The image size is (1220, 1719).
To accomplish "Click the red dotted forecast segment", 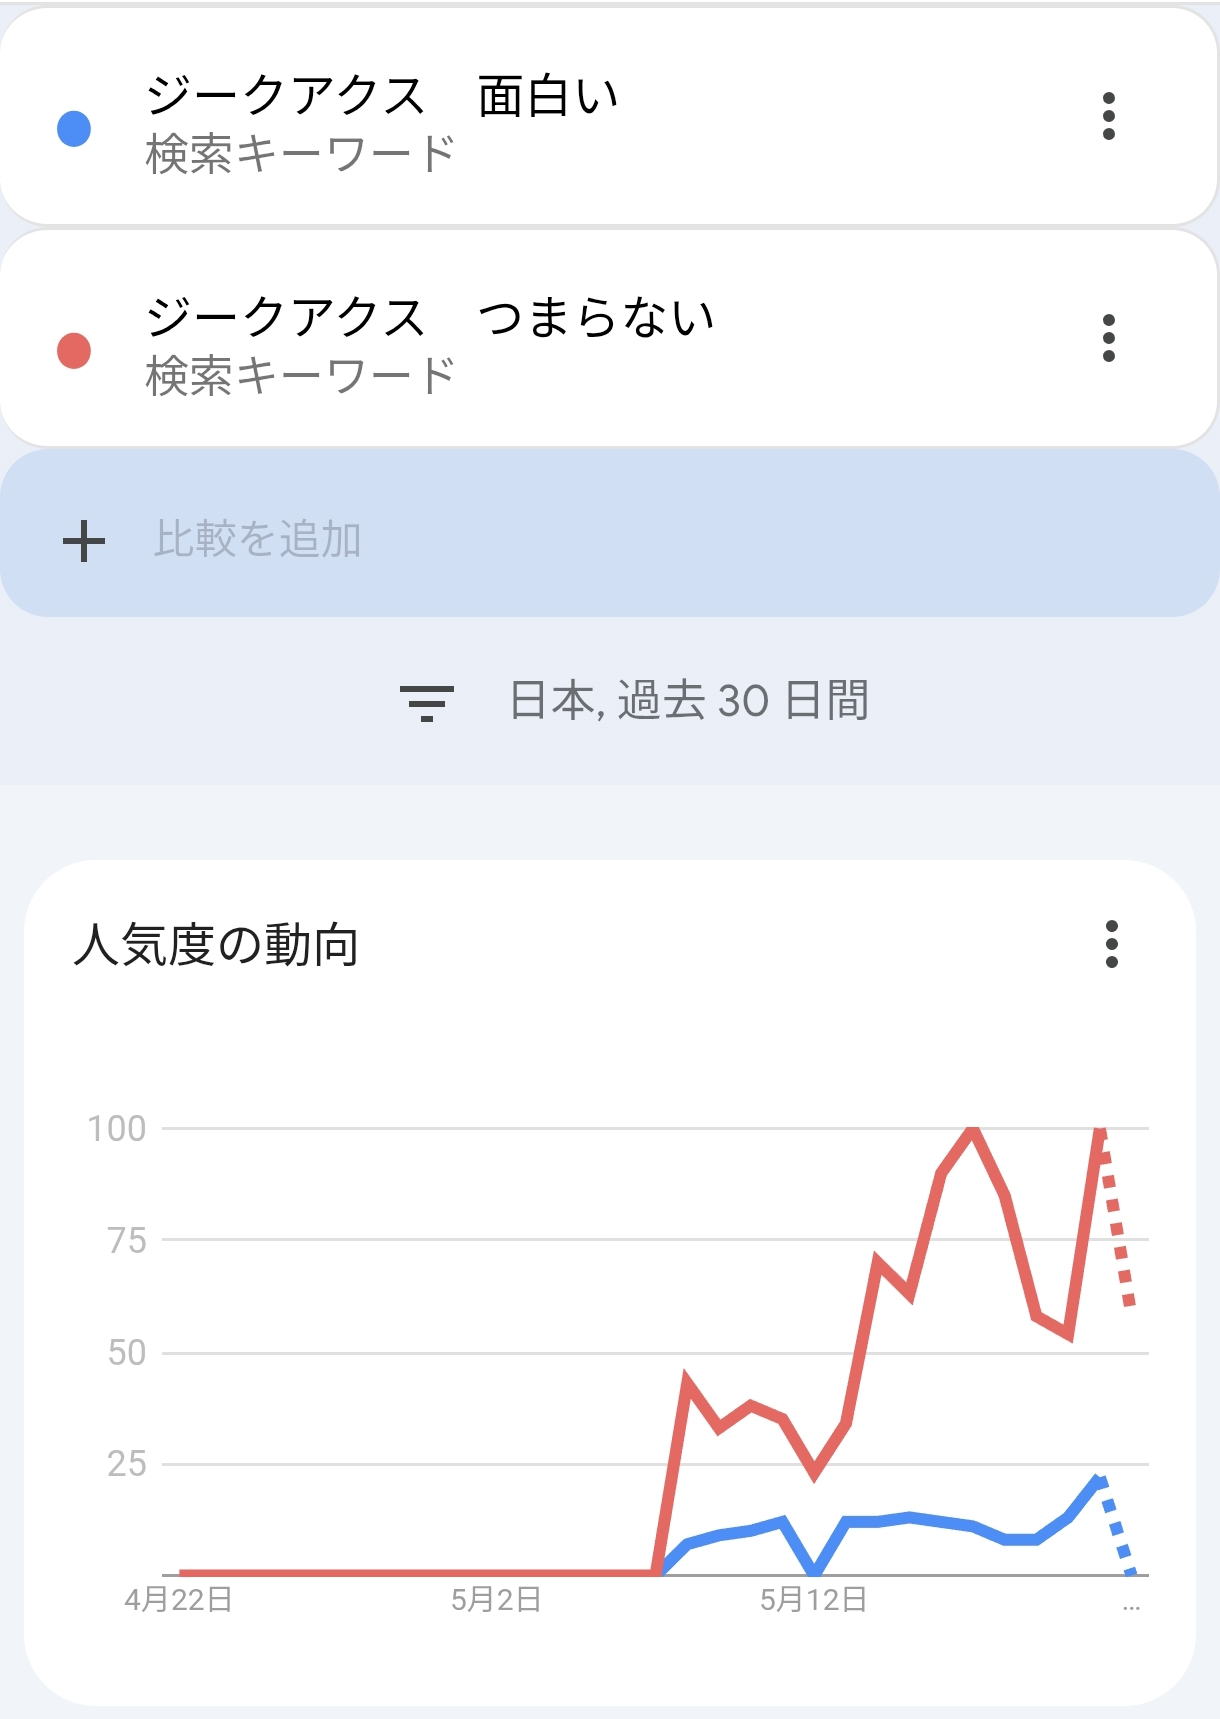I will pyautogui.click(x=1116, y=1222).
